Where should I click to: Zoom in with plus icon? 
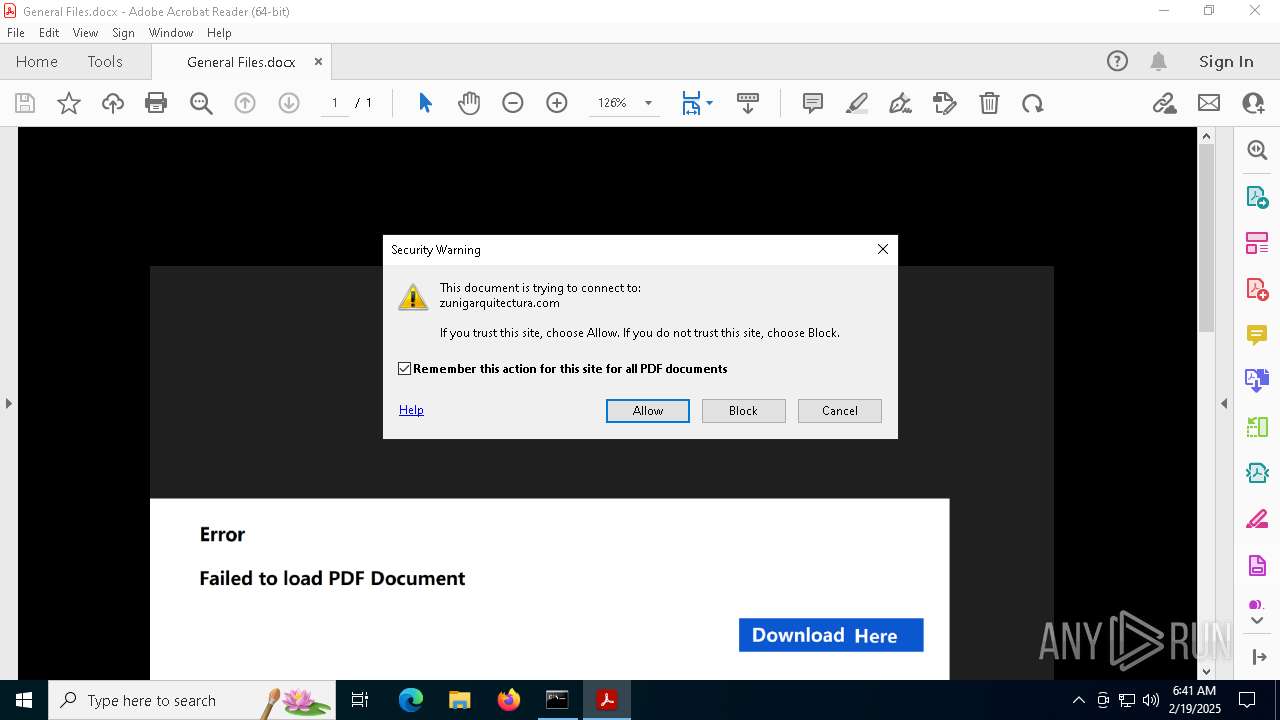(557, 103)
